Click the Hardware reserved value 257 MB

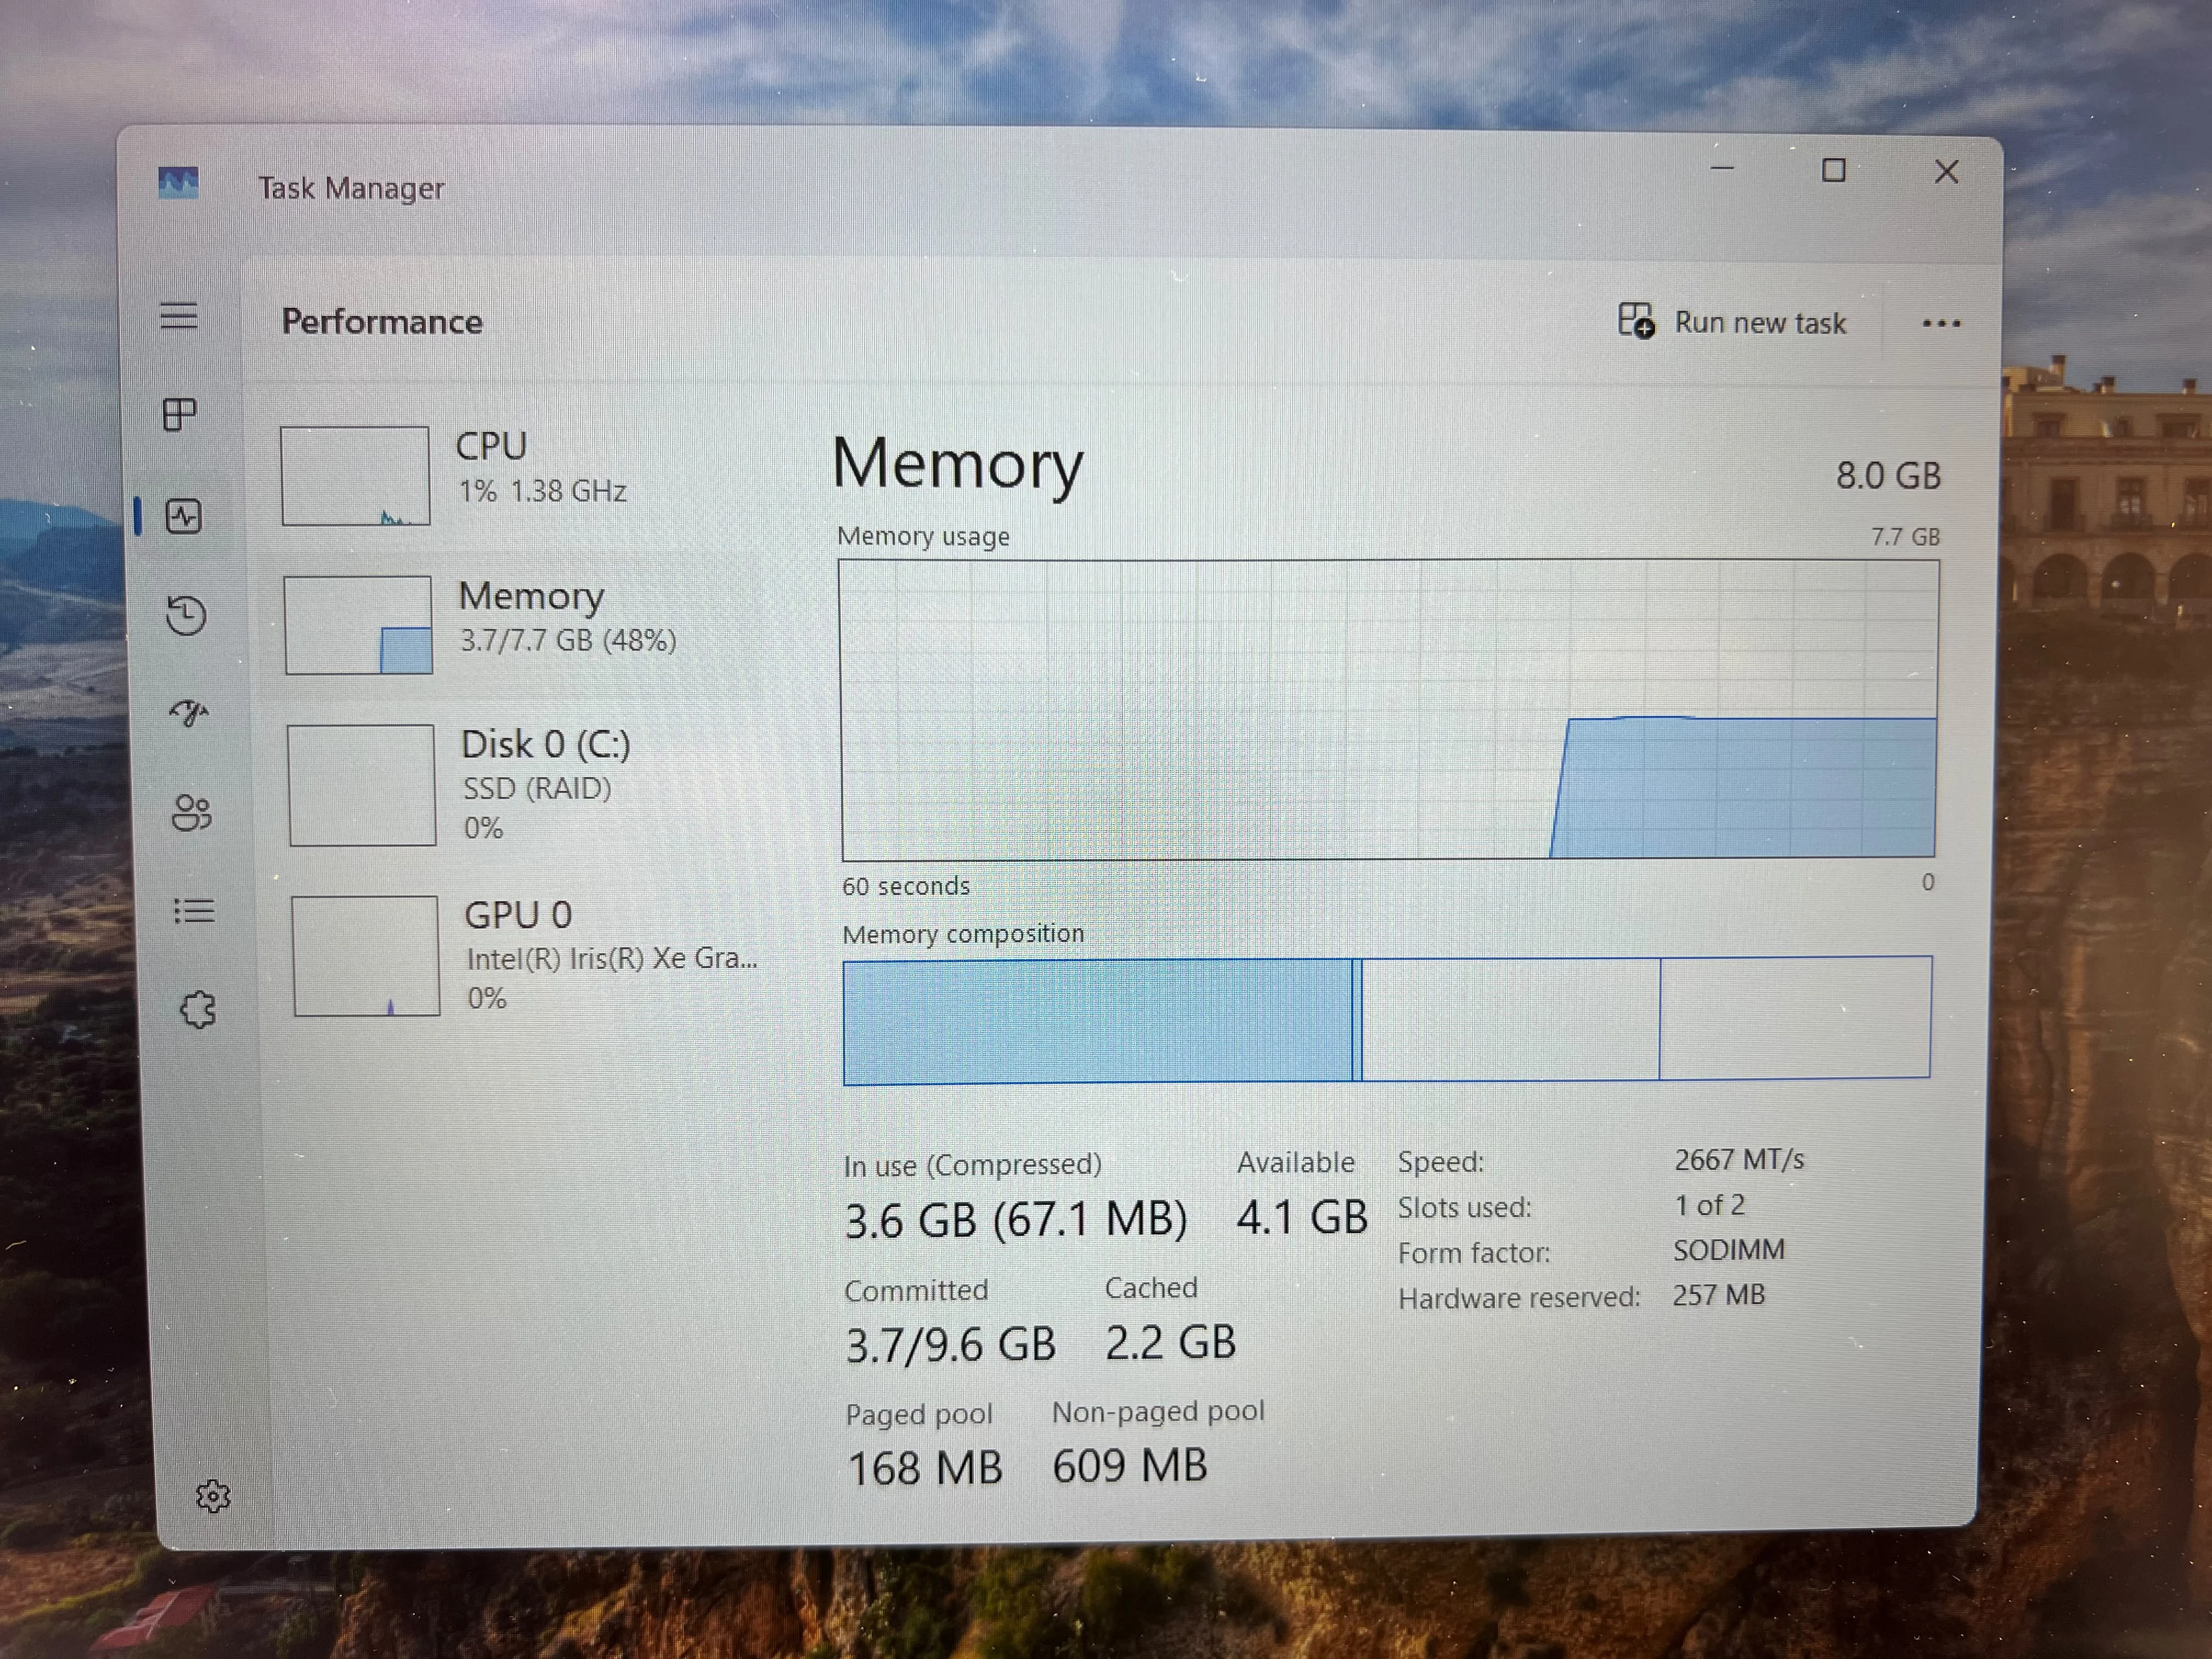[x=1719, y=1294]
